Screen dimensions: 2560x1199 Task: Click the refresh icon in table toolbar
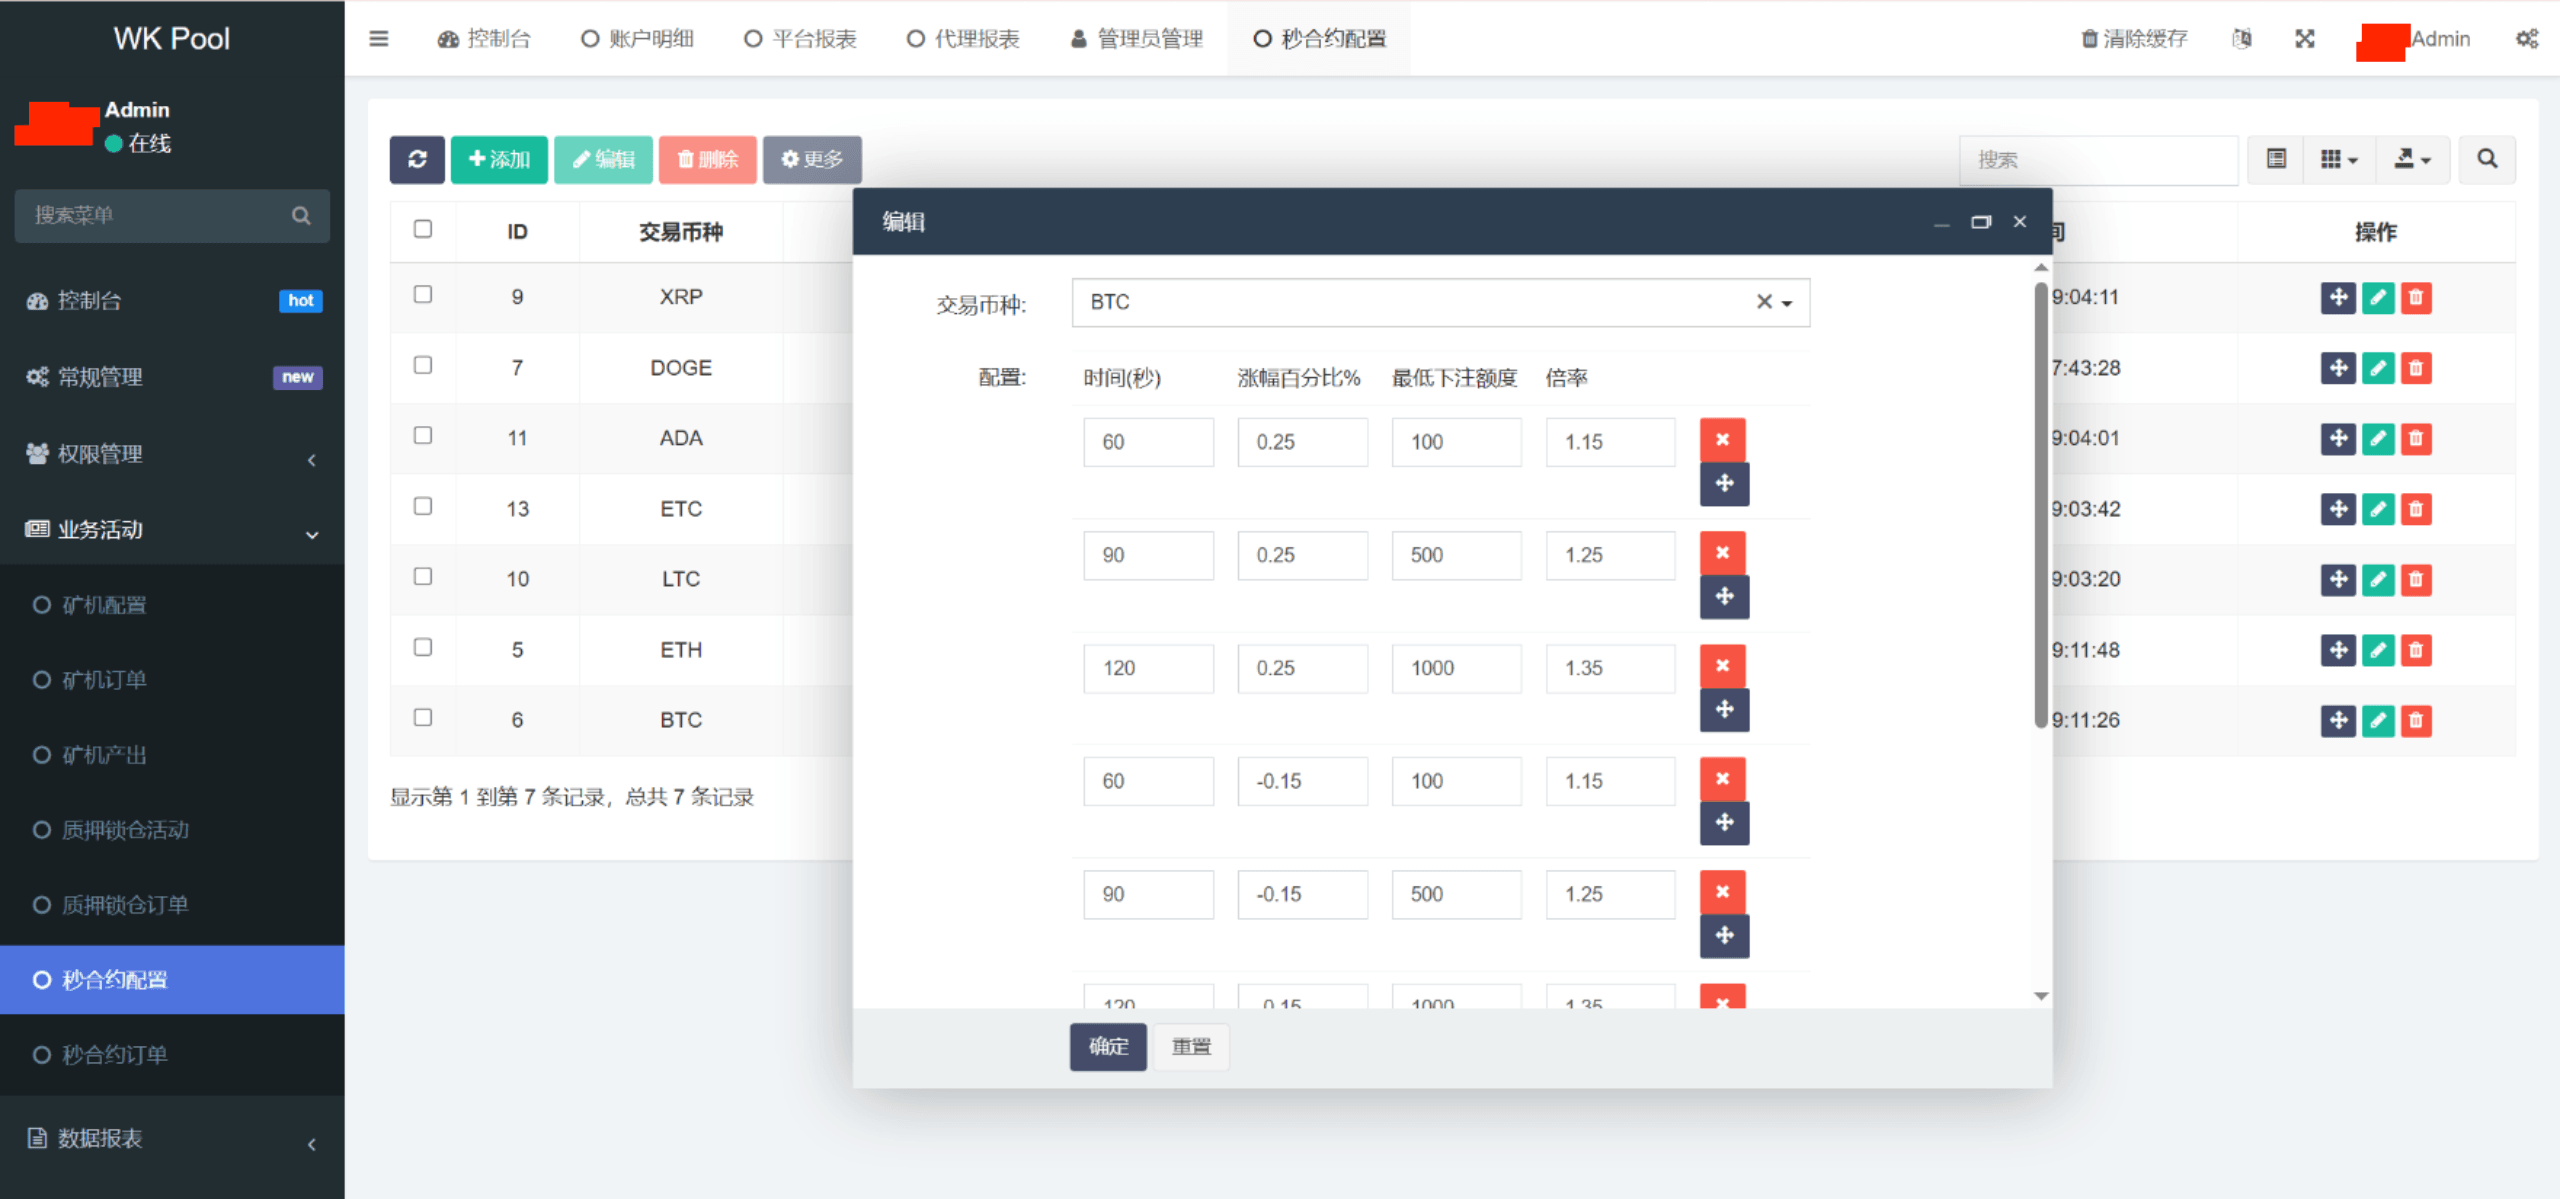[x=417, y=159]
